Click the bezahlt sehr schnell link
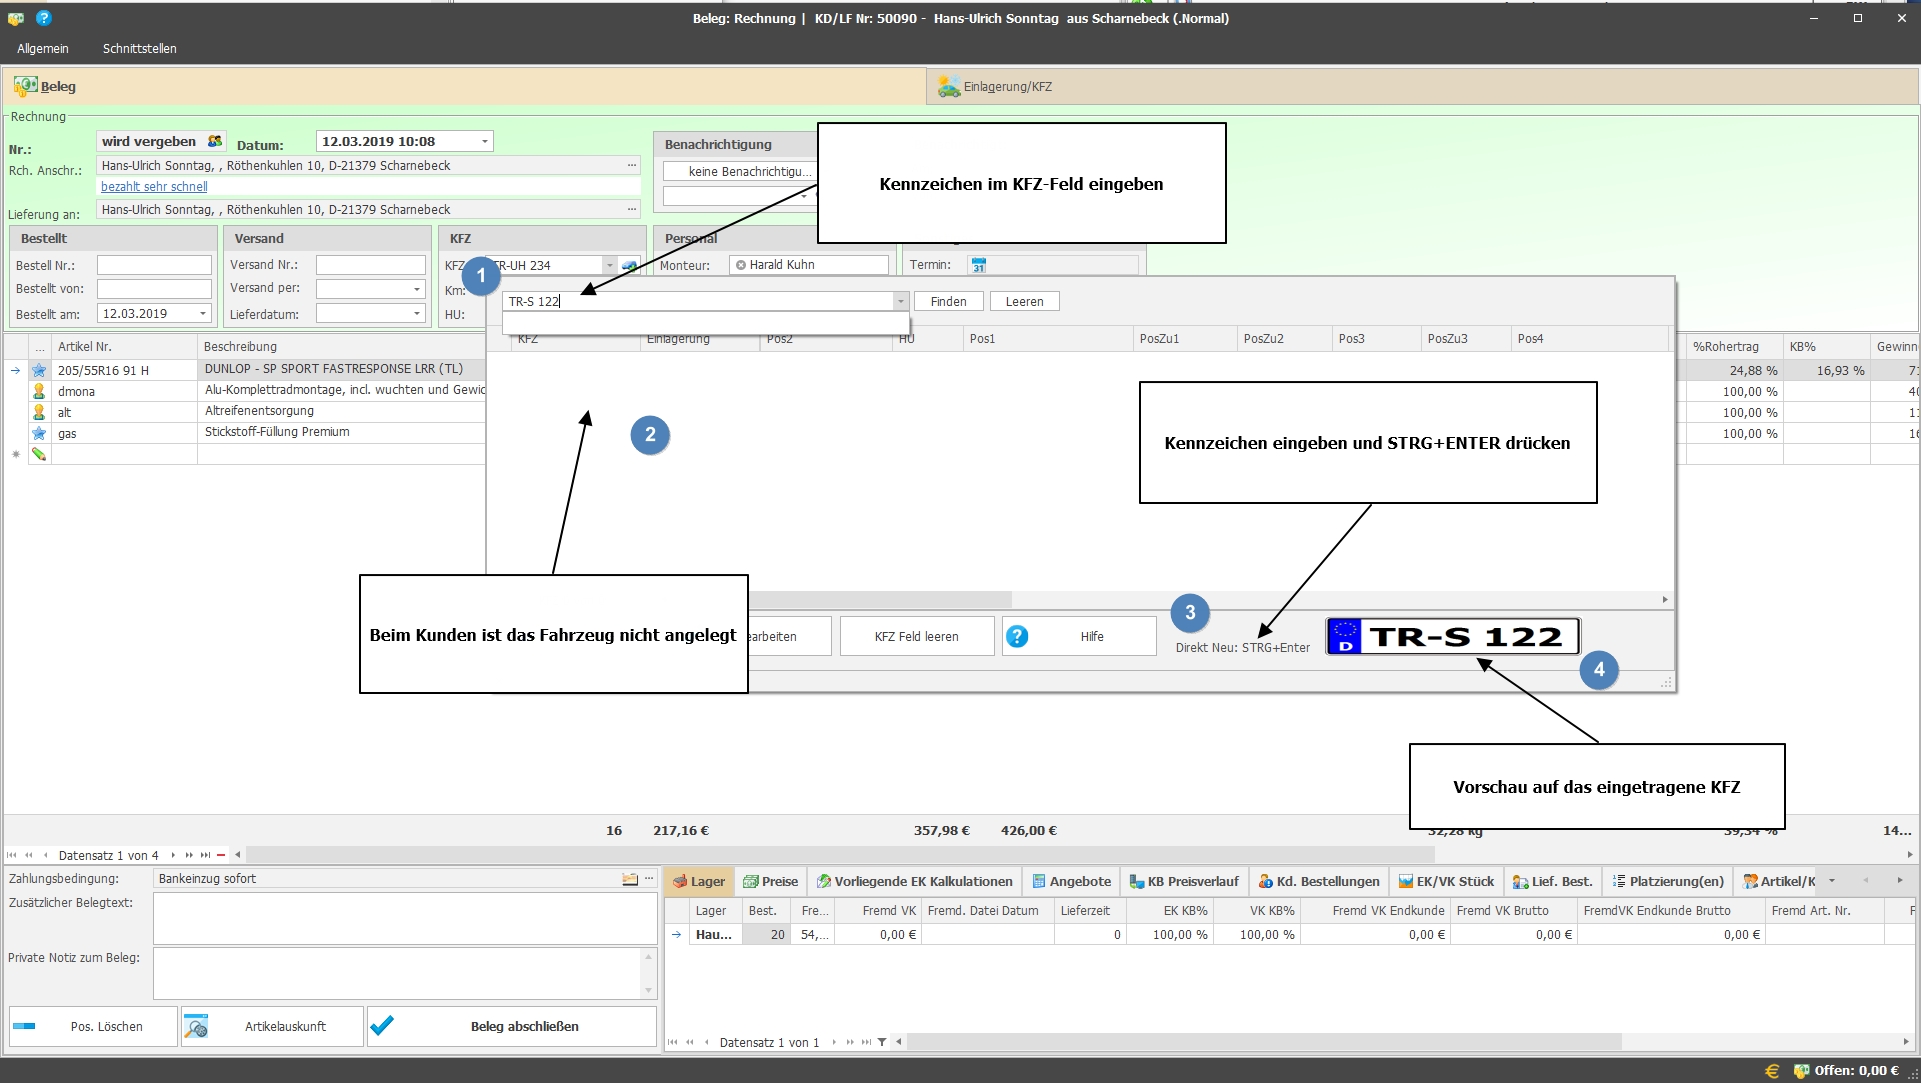Image resolution: width=1921 pixels, height=1083 pixels. pyautogui.click(x=154, y=186)
